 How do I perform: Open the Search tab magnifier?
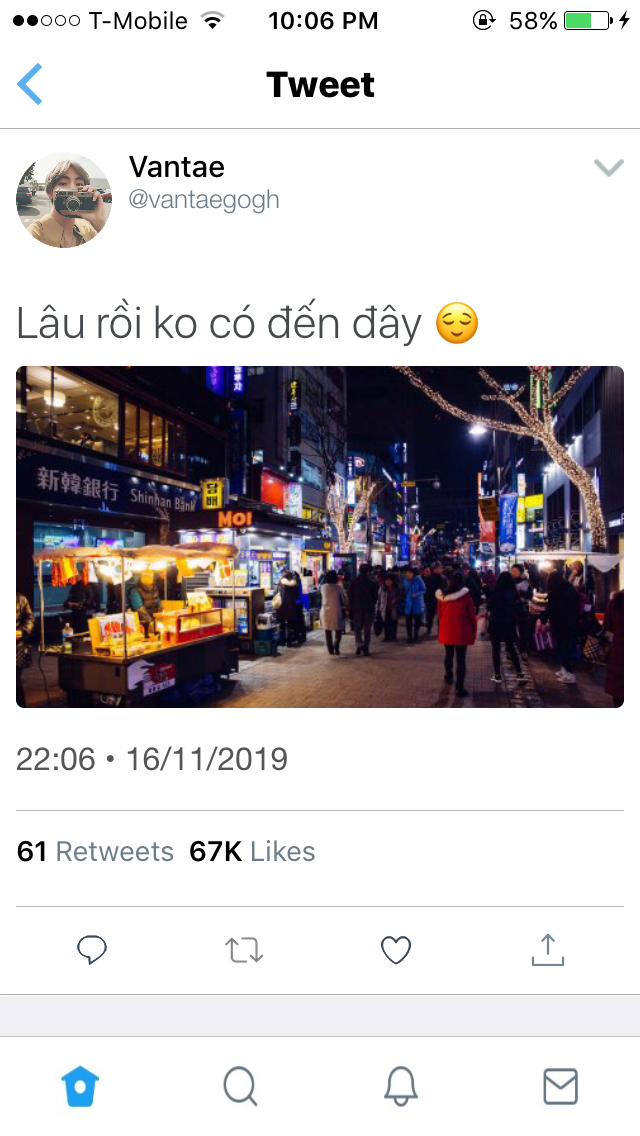tap(240, 1087)
